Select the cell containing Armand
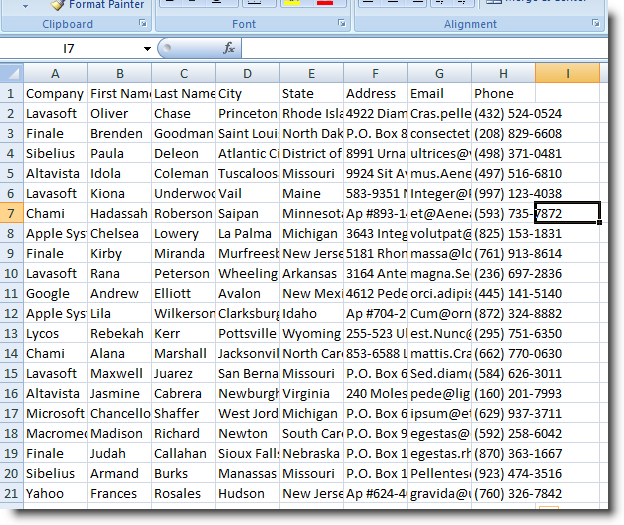Image resolution: width=624 pixels, height=525 pixels. pos(119,473)
